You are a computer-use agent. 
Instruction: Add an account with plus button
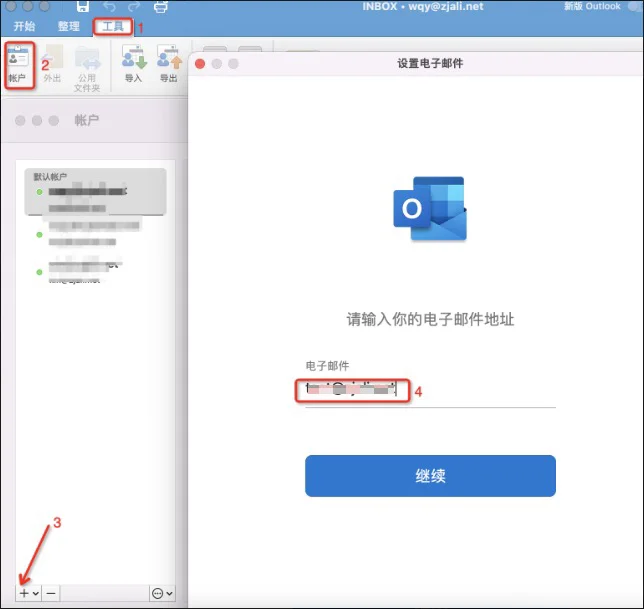tap(24, 593)
